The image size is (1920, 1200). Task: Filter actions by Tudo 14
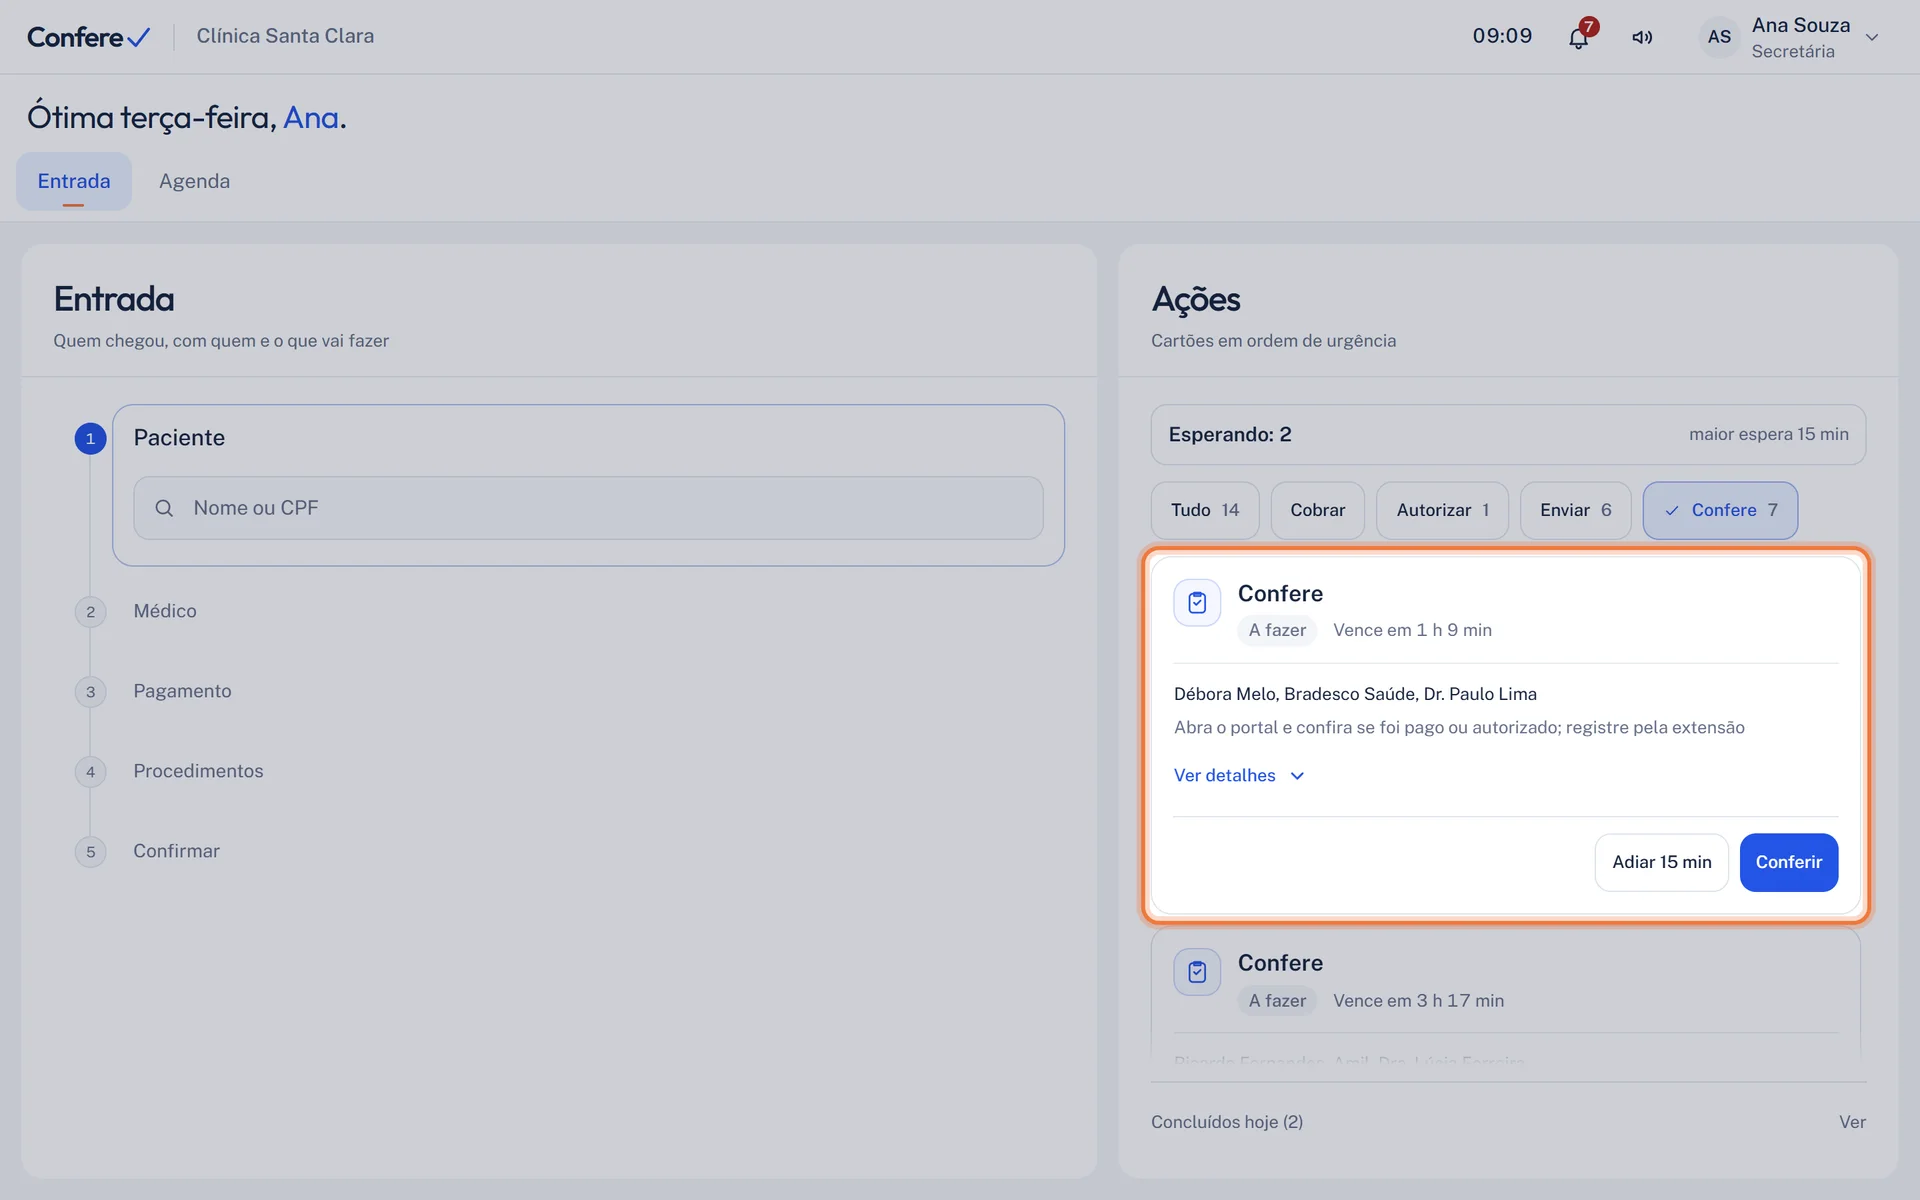tap(1205, 510)
